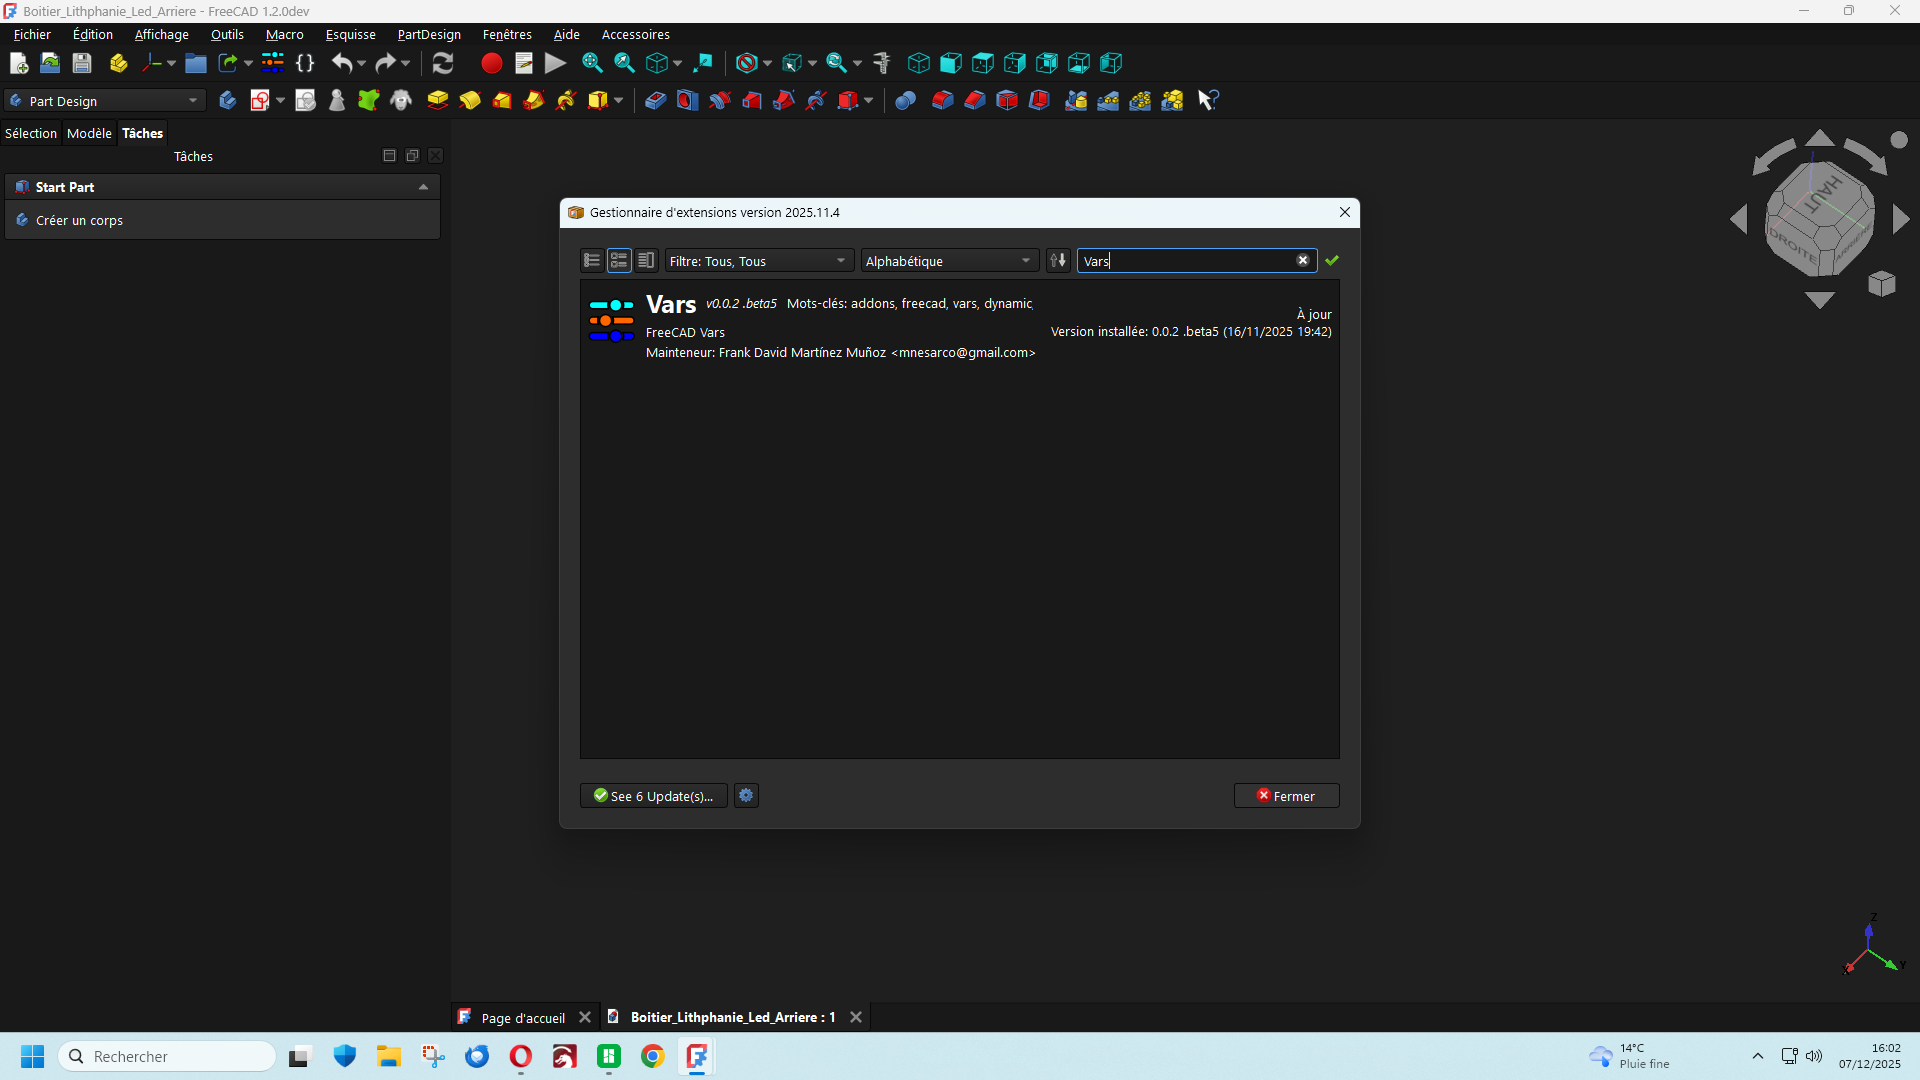Click the See 6 Update(s) button
Screen dimensions: 1920x1080
tap(653, 795)
